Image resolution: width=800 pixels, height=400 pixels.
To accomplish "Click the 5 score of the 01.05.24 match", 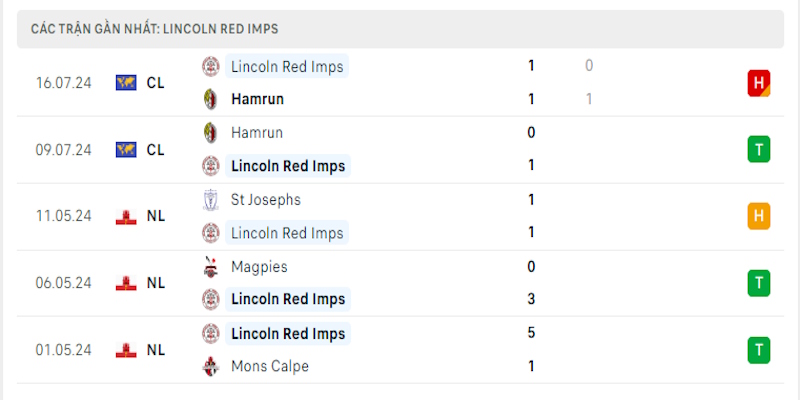I will click(x=531, y=333).
